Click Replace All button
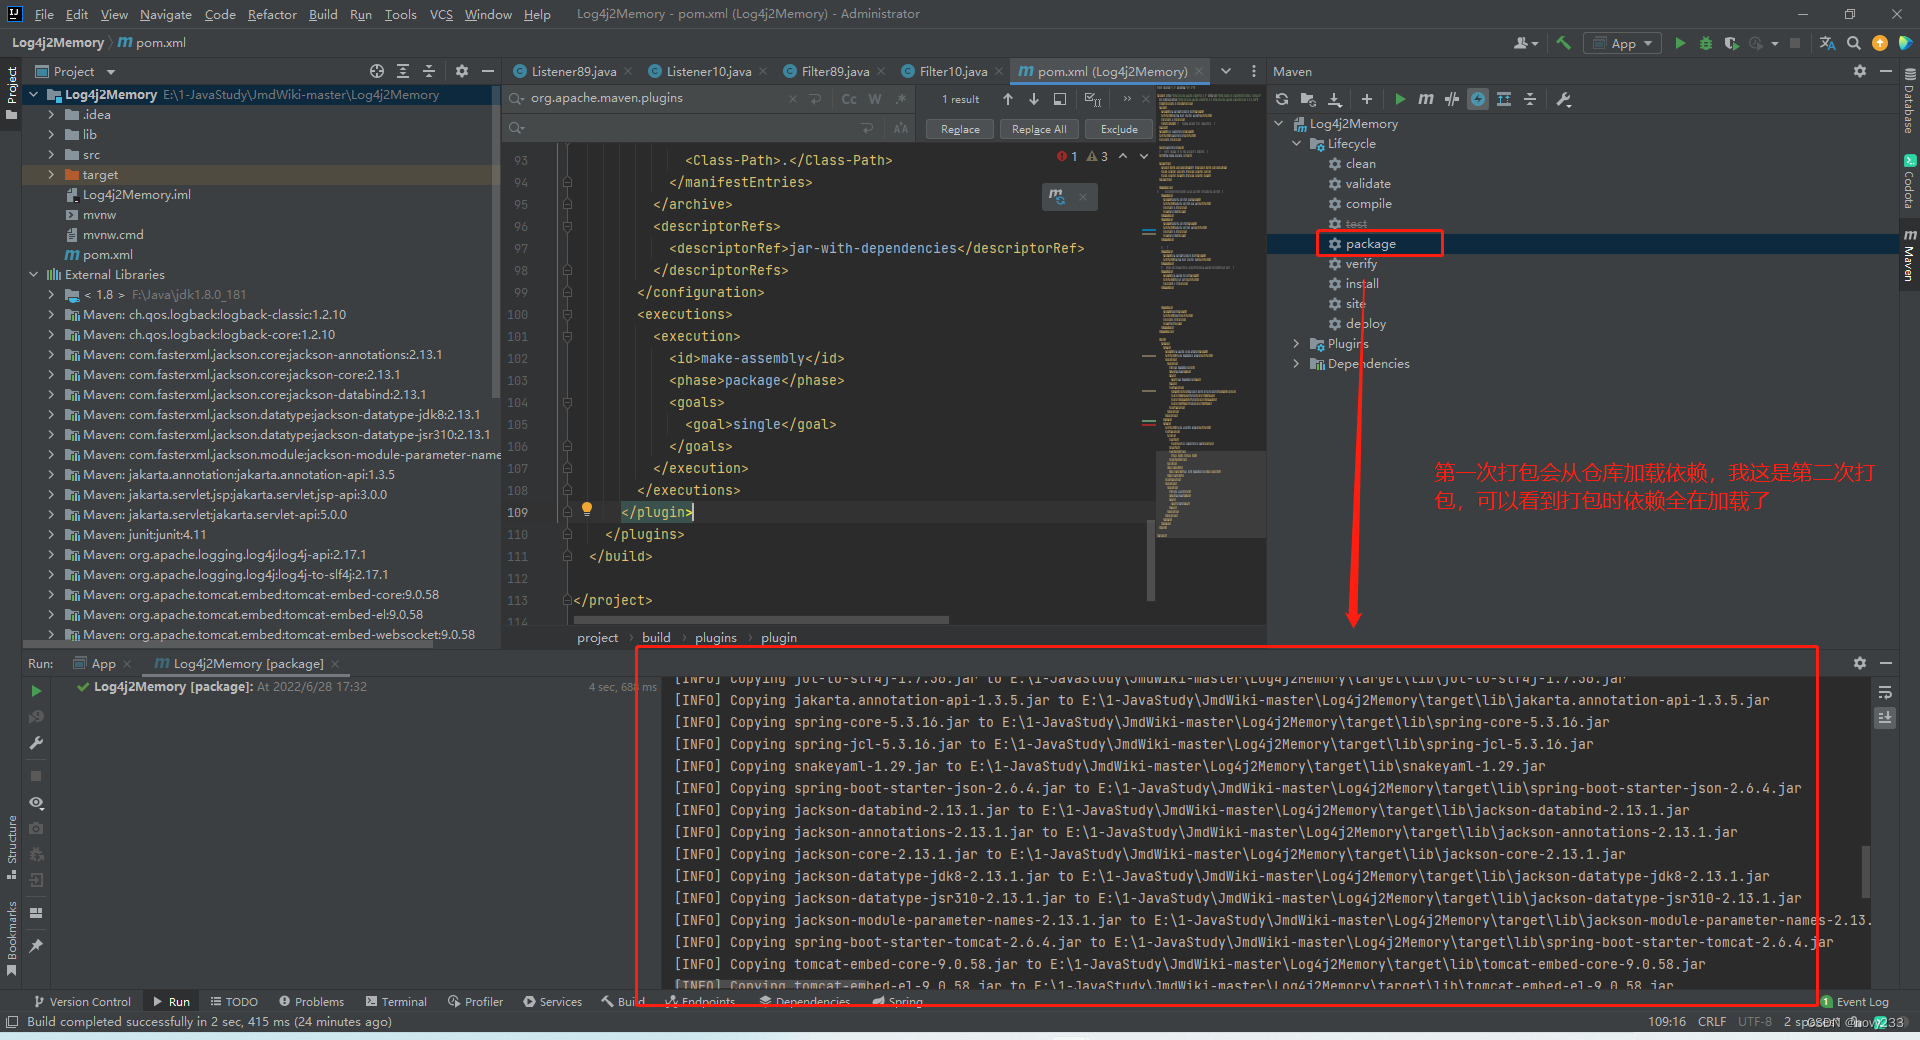This screenshot has width=1920, height=1040. (1039, 129)
